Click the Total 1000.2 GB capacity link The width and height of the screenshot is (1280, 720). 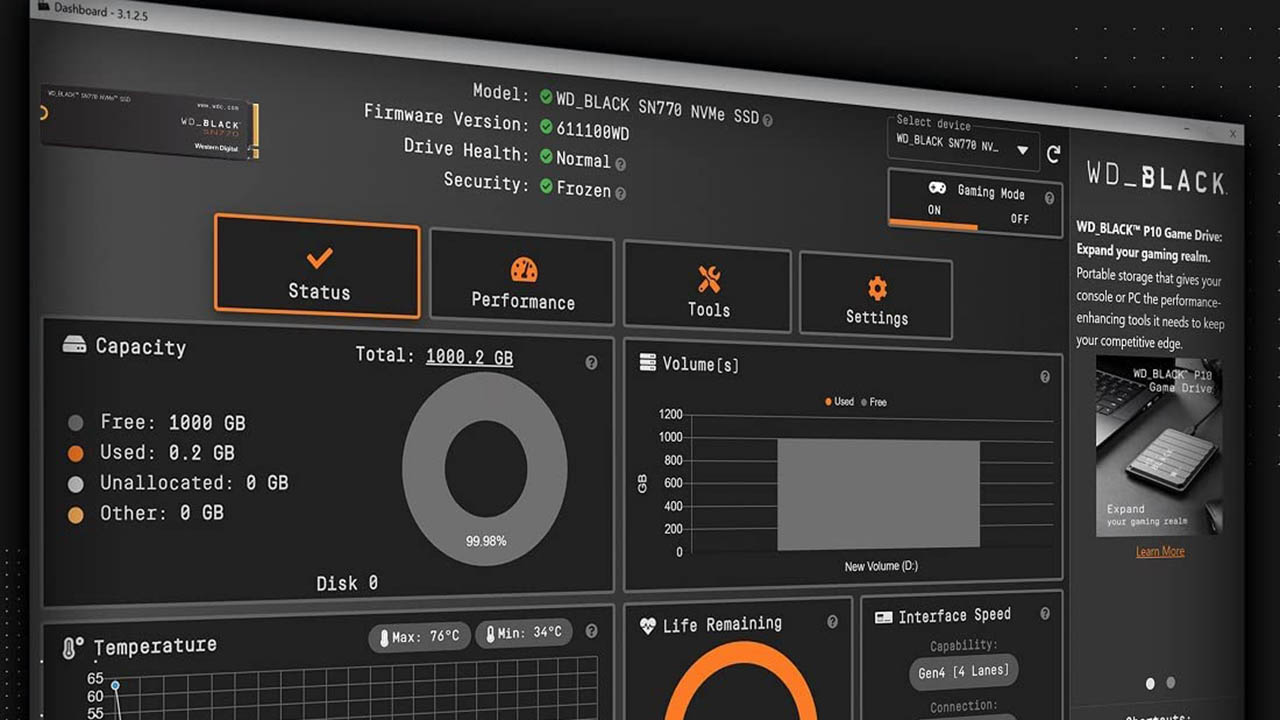(469, 357)
